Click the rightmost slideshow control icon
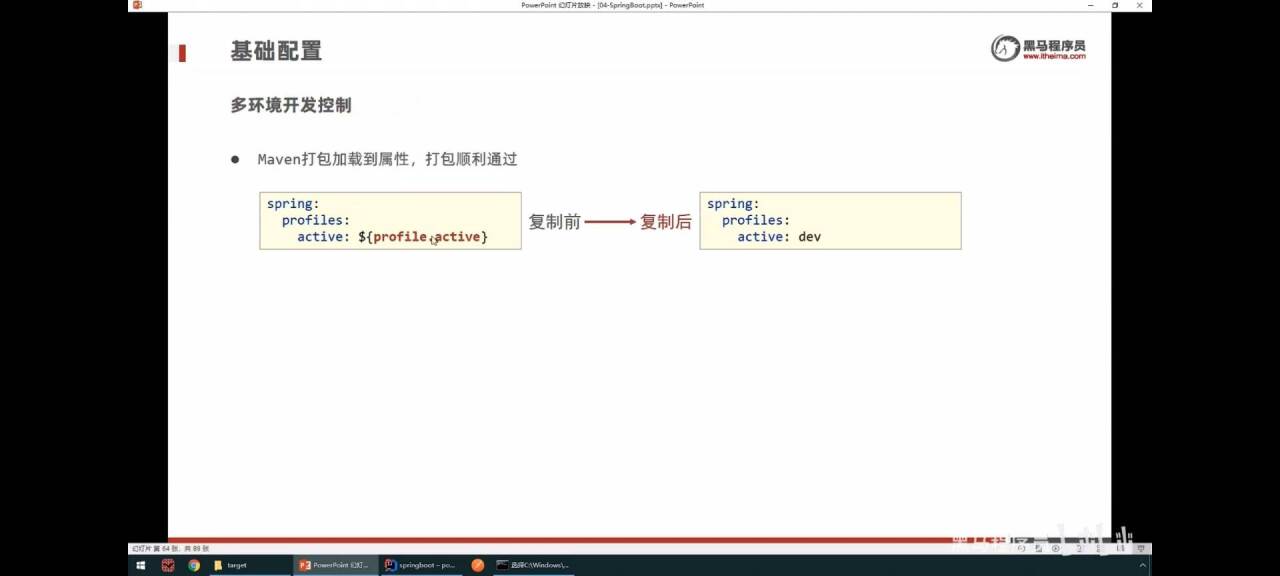Viewport: 1280px width, 576px height. (1141, 548)
